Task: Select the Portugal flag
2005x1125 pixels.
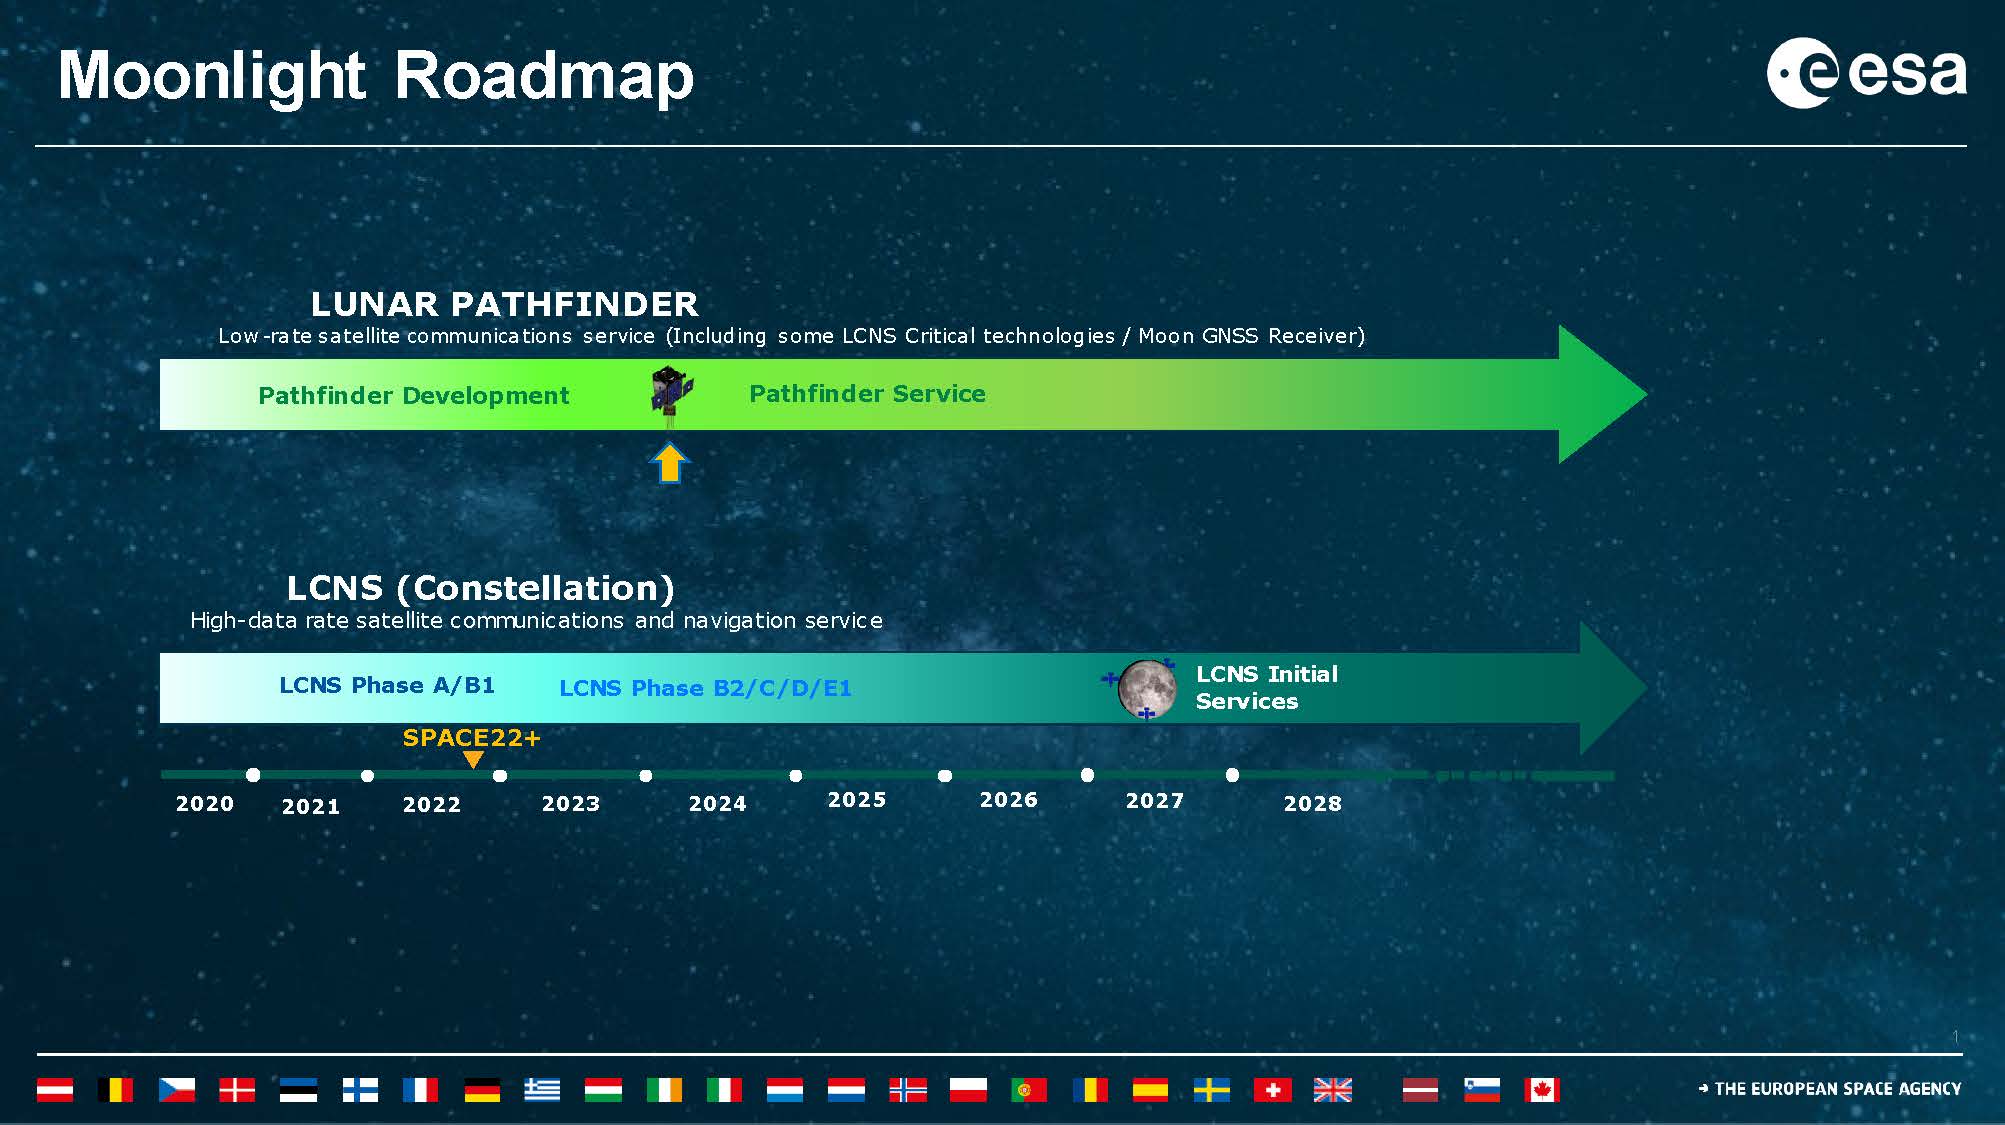Action: [1029, 1090]
